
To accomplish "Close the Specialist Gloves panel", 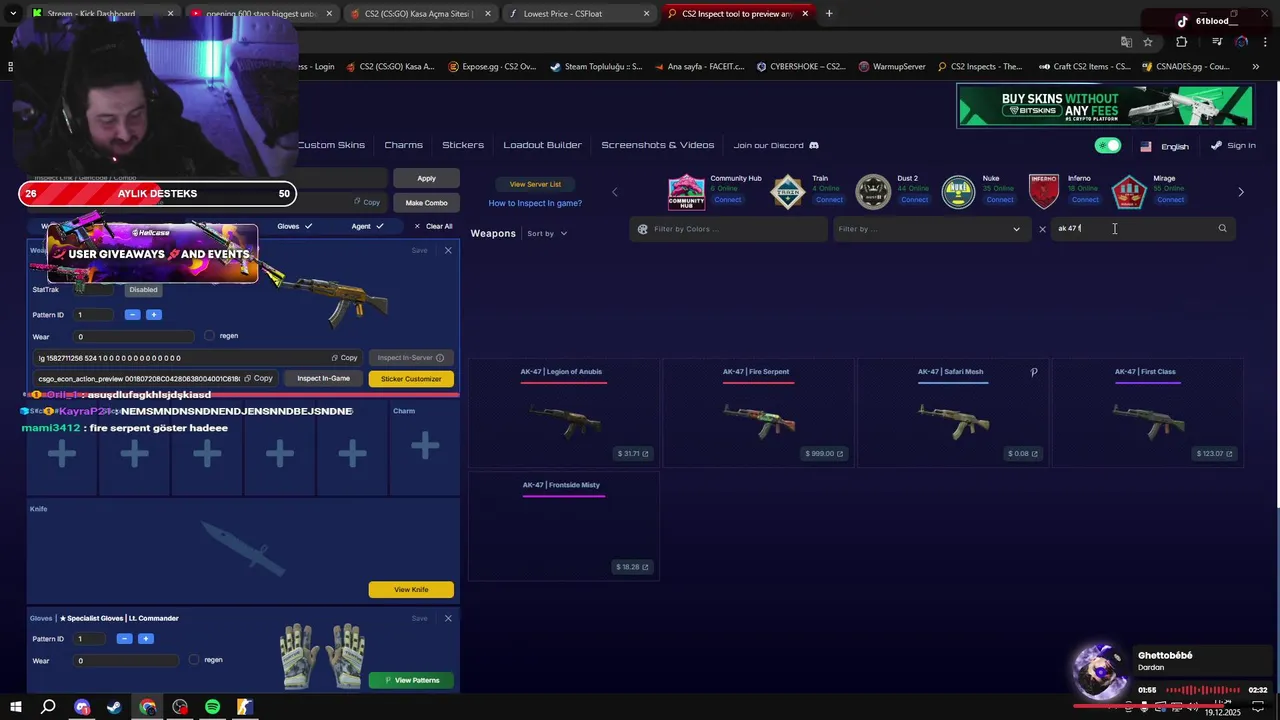I will [x=448, y=618].
